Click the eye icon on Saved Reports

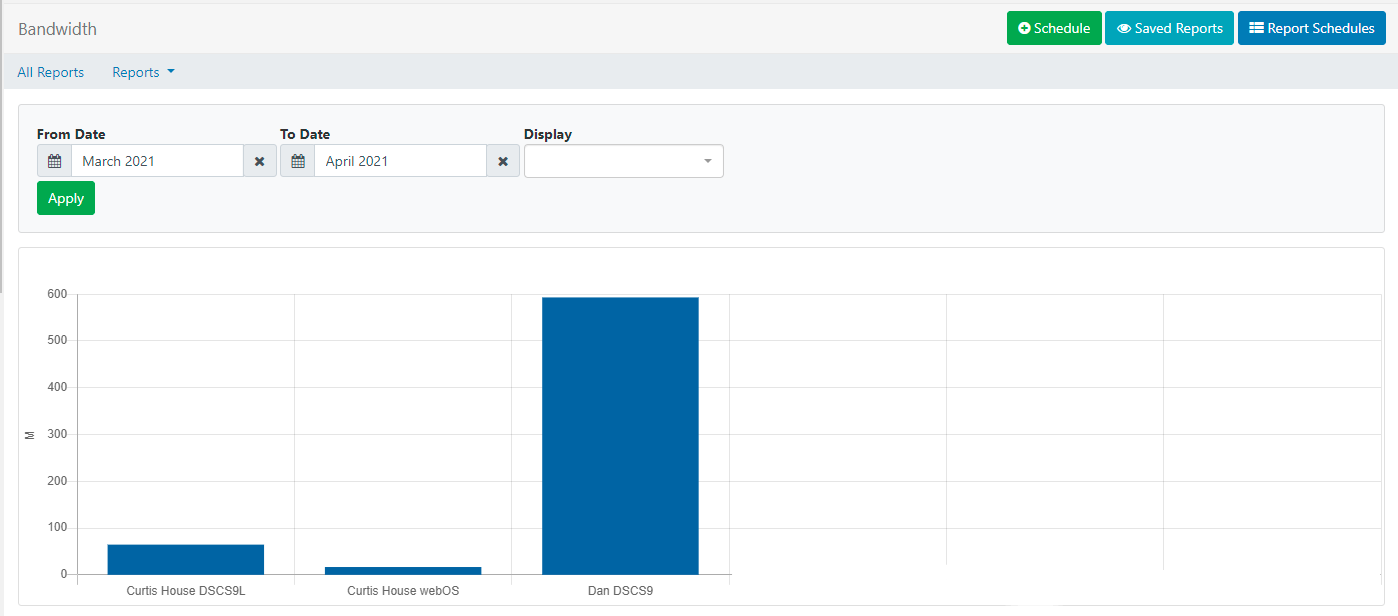pos(1124,28)
